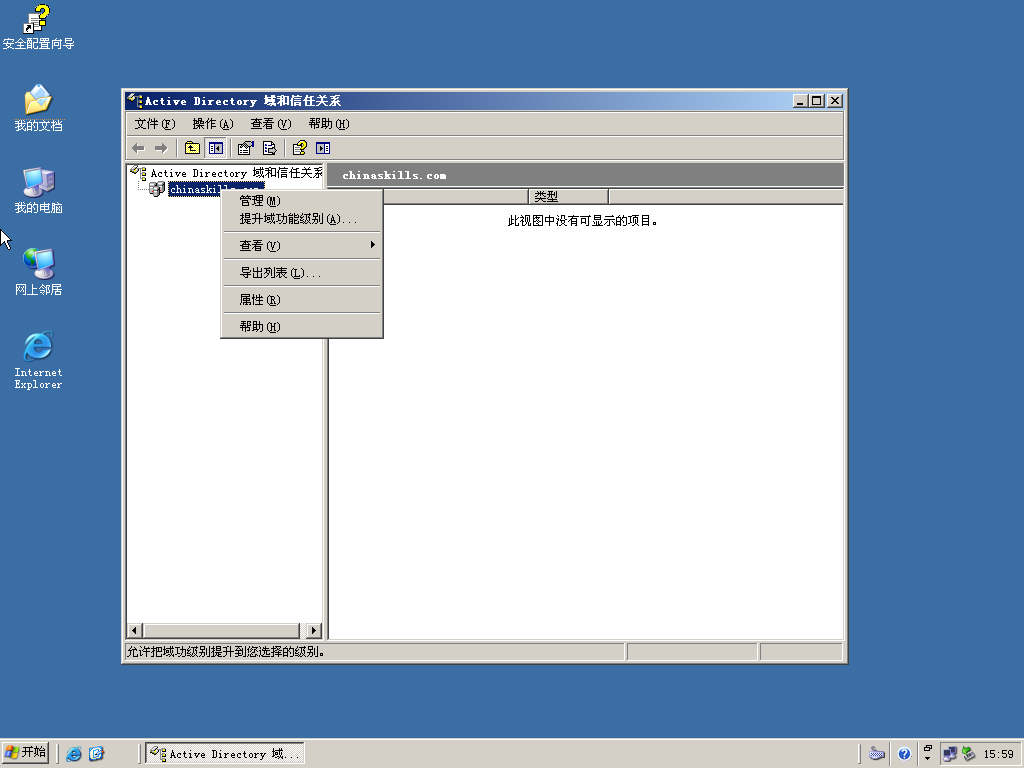This screenshot has height=768, width=1024.
Task: Select the 我的电脑 desktop icon
Action: (38, 191)
